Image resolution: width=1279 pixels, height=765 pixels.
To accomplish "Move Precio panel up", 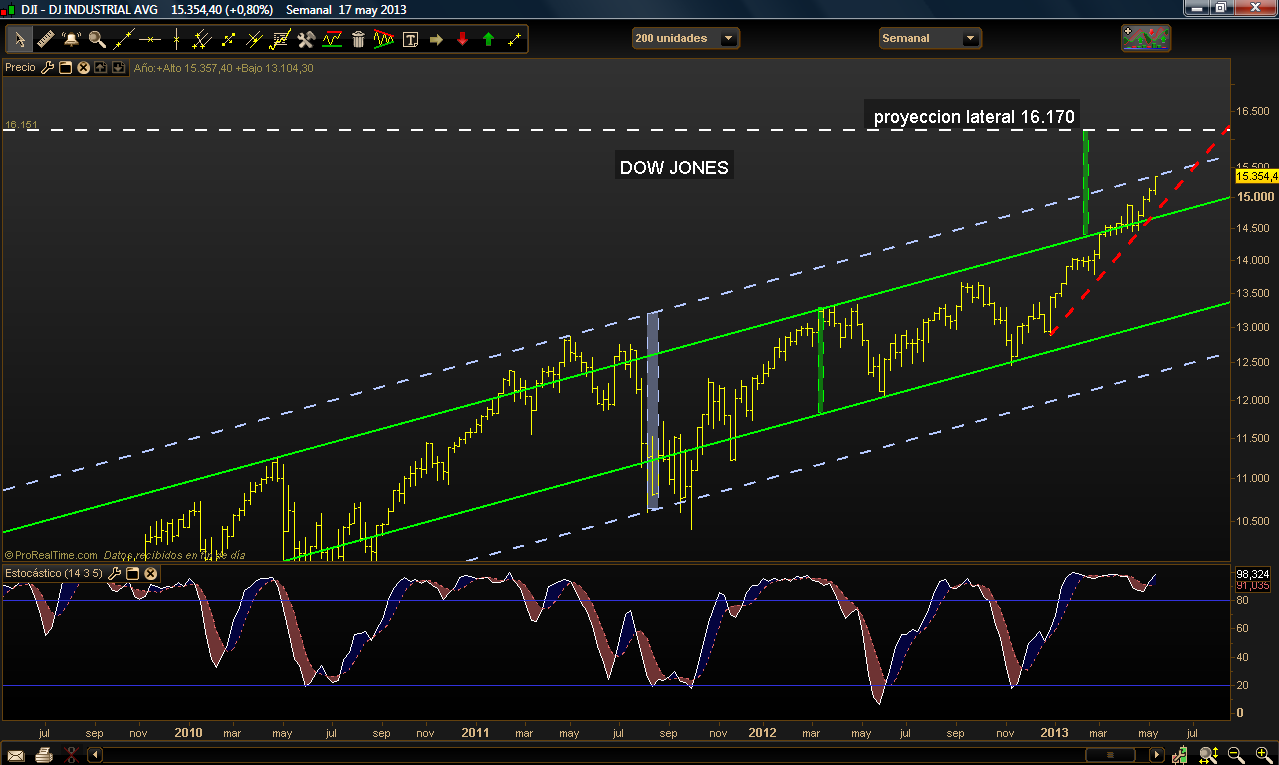I will click(x=101, y=68).
